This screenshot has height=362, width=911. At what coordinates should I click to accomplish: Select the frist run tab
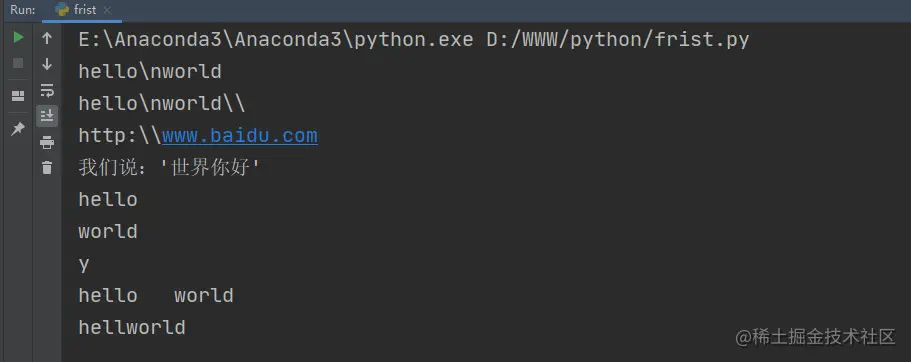click(x=82, y=10)
